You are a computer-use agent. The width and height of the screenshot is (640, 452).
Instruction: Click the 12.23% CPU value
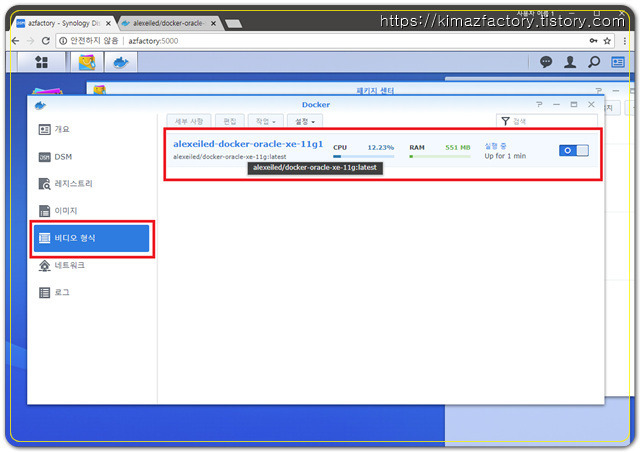pyautogui.click(x=380, y=147)
